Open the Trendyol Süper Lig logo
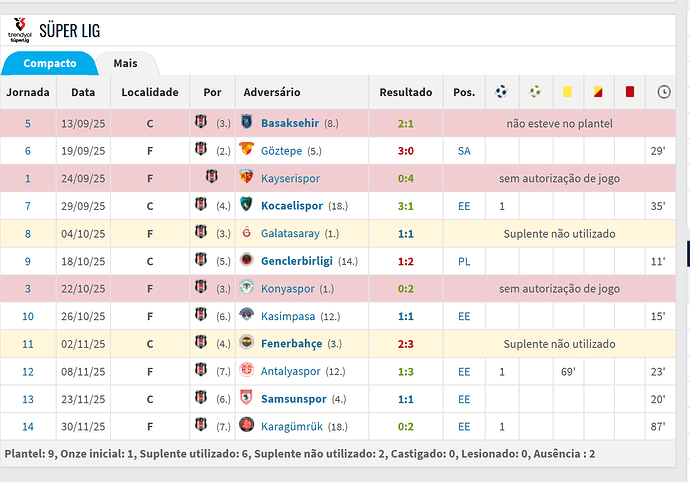Viewport: 690px width, 482px height. [20, 30]
